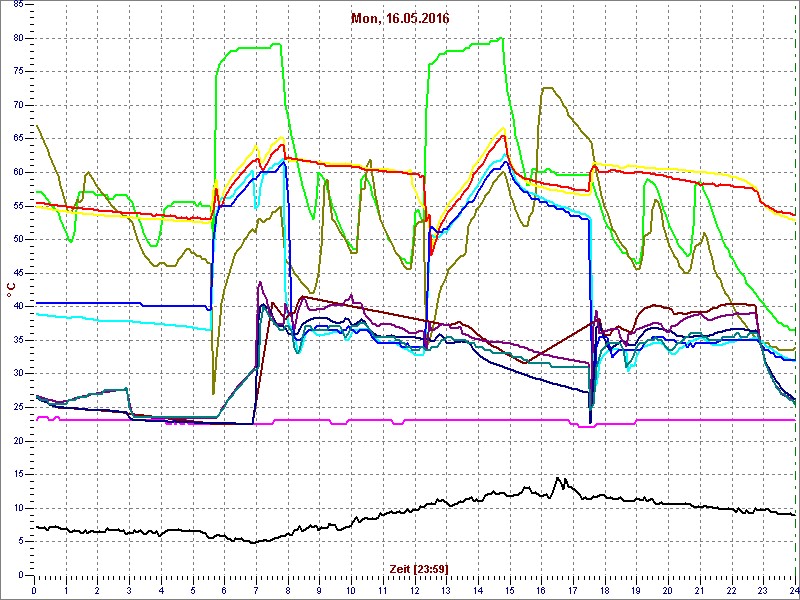This screenshot has height=600, width=800.
Task: Click hour 13 on the time axis
Action: [446, 590]
